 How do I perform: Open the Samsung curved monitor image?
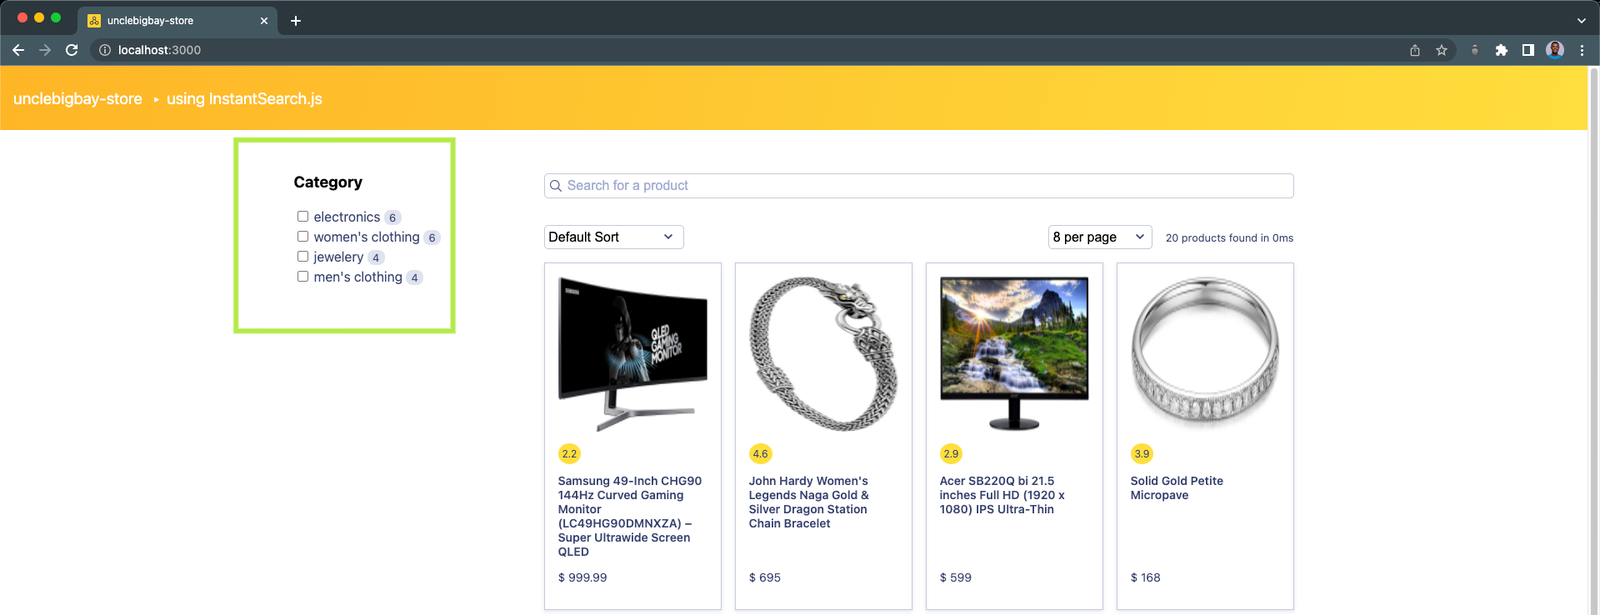[633, 354]
